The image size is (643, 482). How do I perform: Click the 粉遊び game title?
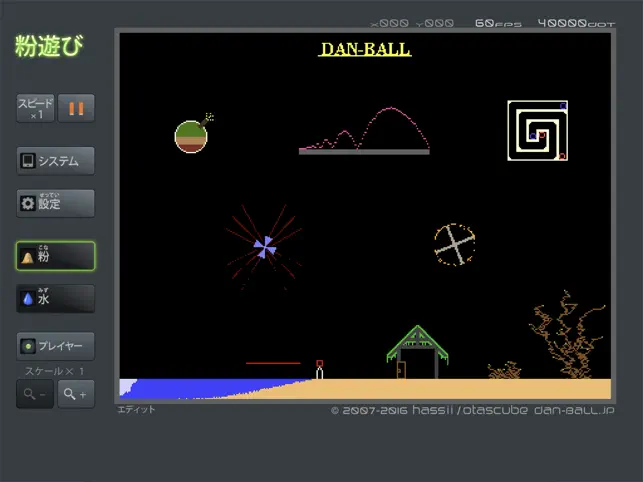point(49,46)
